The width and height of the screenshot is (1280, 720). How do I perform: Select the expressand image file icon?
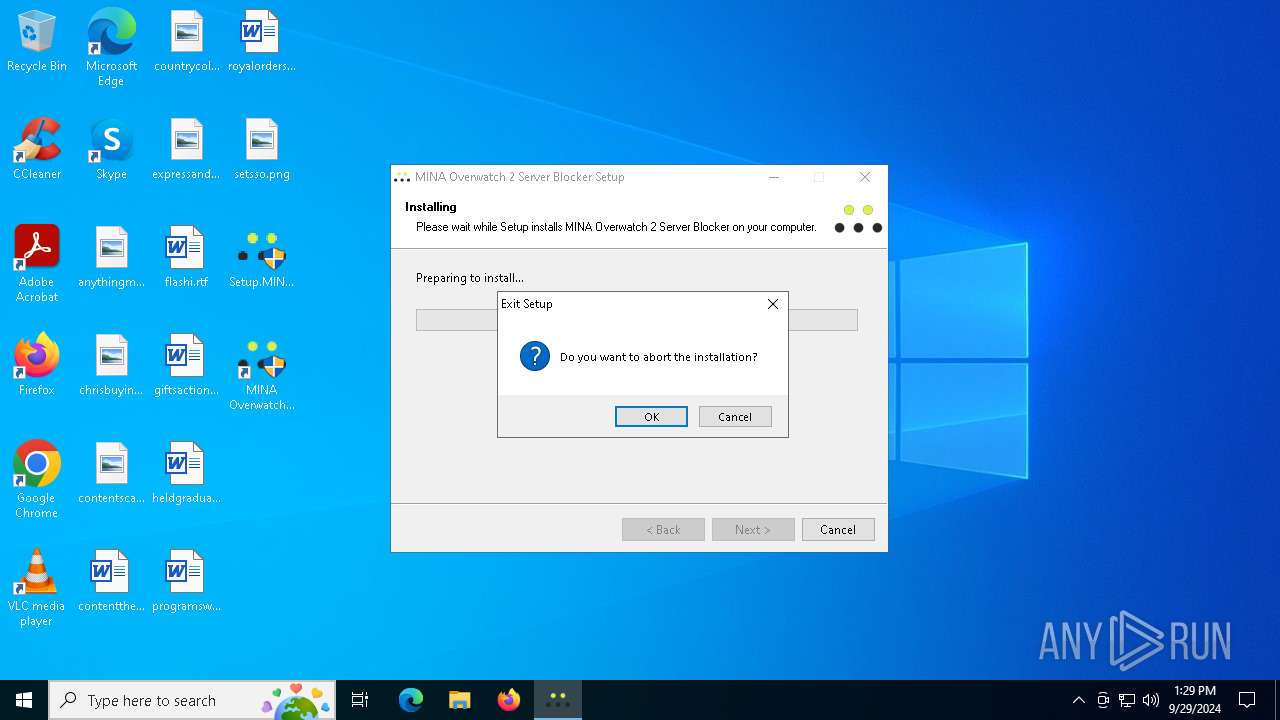(186, 150)
